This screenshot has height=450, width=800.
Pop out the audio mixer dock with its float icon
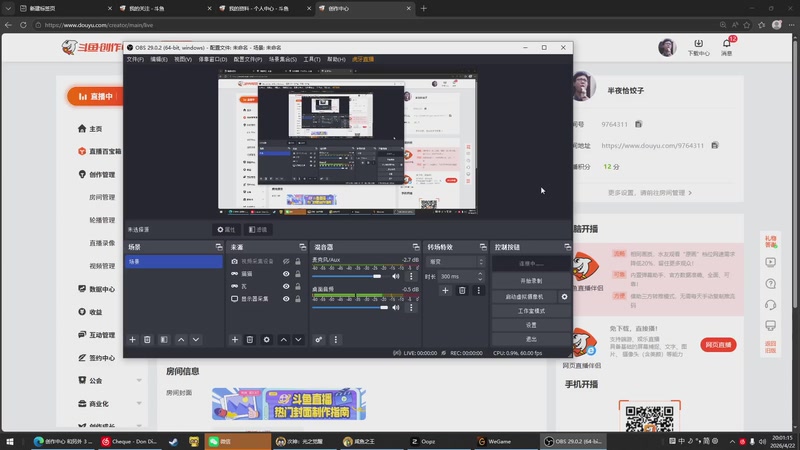416,247
